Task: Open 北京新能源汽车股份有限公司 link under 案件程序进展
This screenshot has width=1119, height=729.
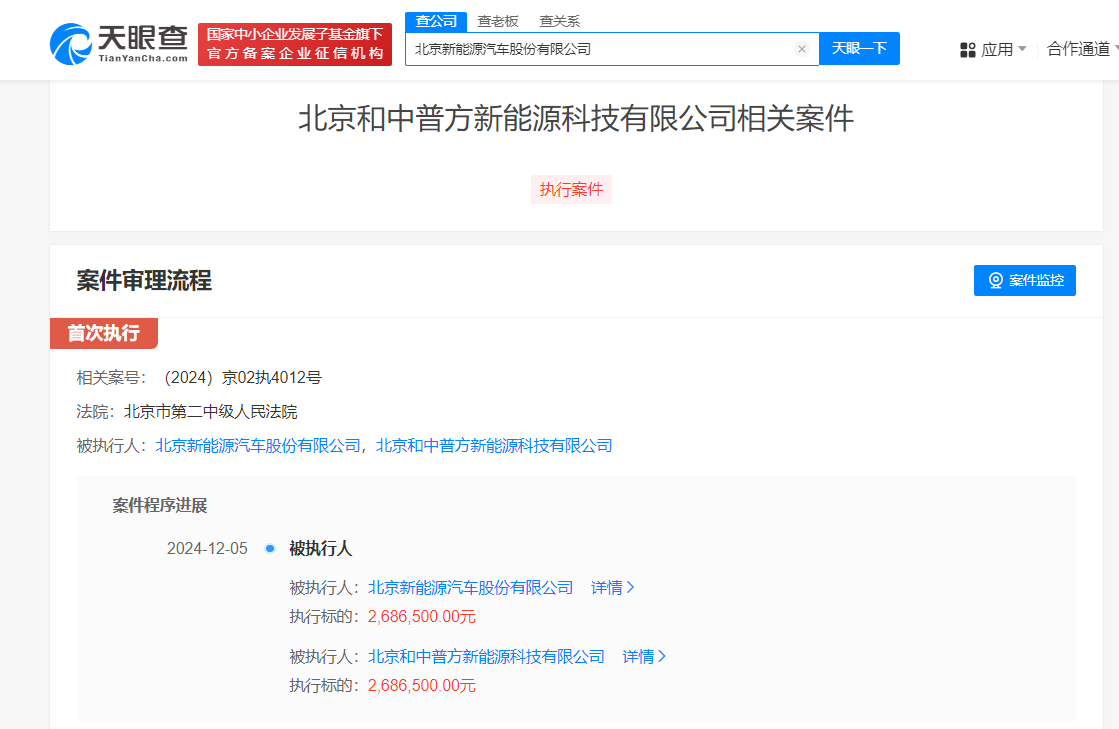Action: tap(470, 588)
